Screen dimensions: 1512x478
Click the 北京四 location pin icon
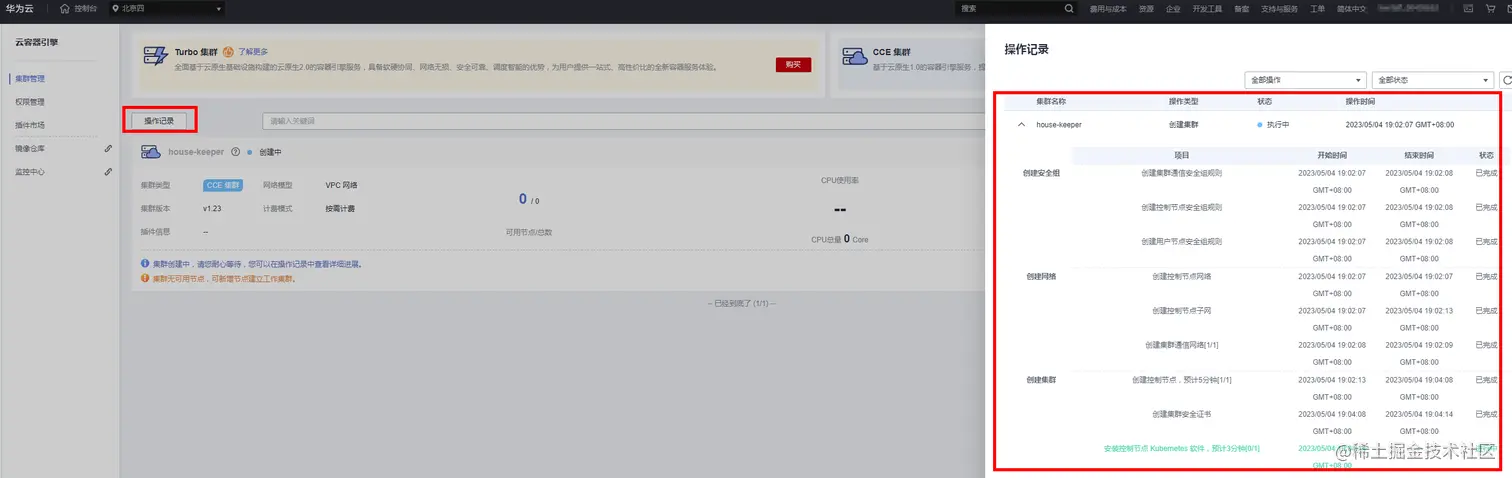[x=115, y=9]
